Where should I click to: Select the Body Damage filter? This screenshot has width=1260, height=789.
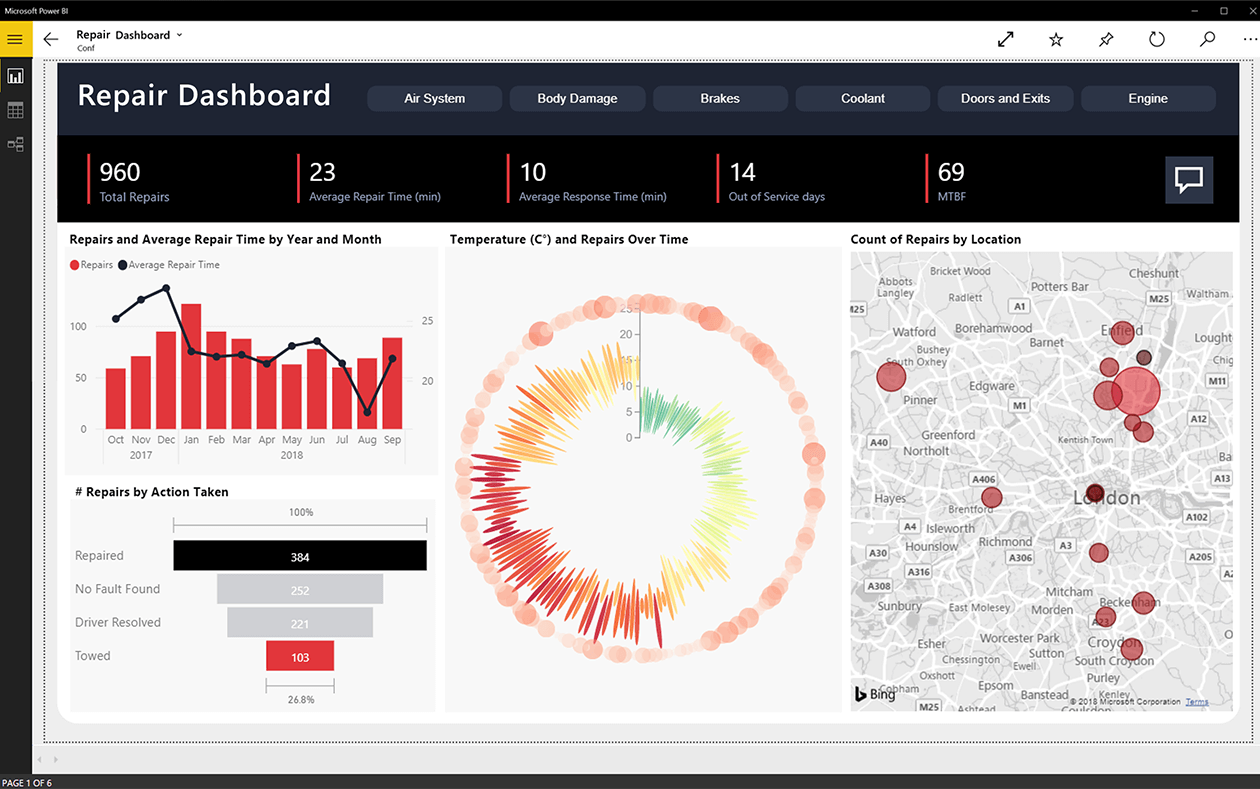(577, 98)
